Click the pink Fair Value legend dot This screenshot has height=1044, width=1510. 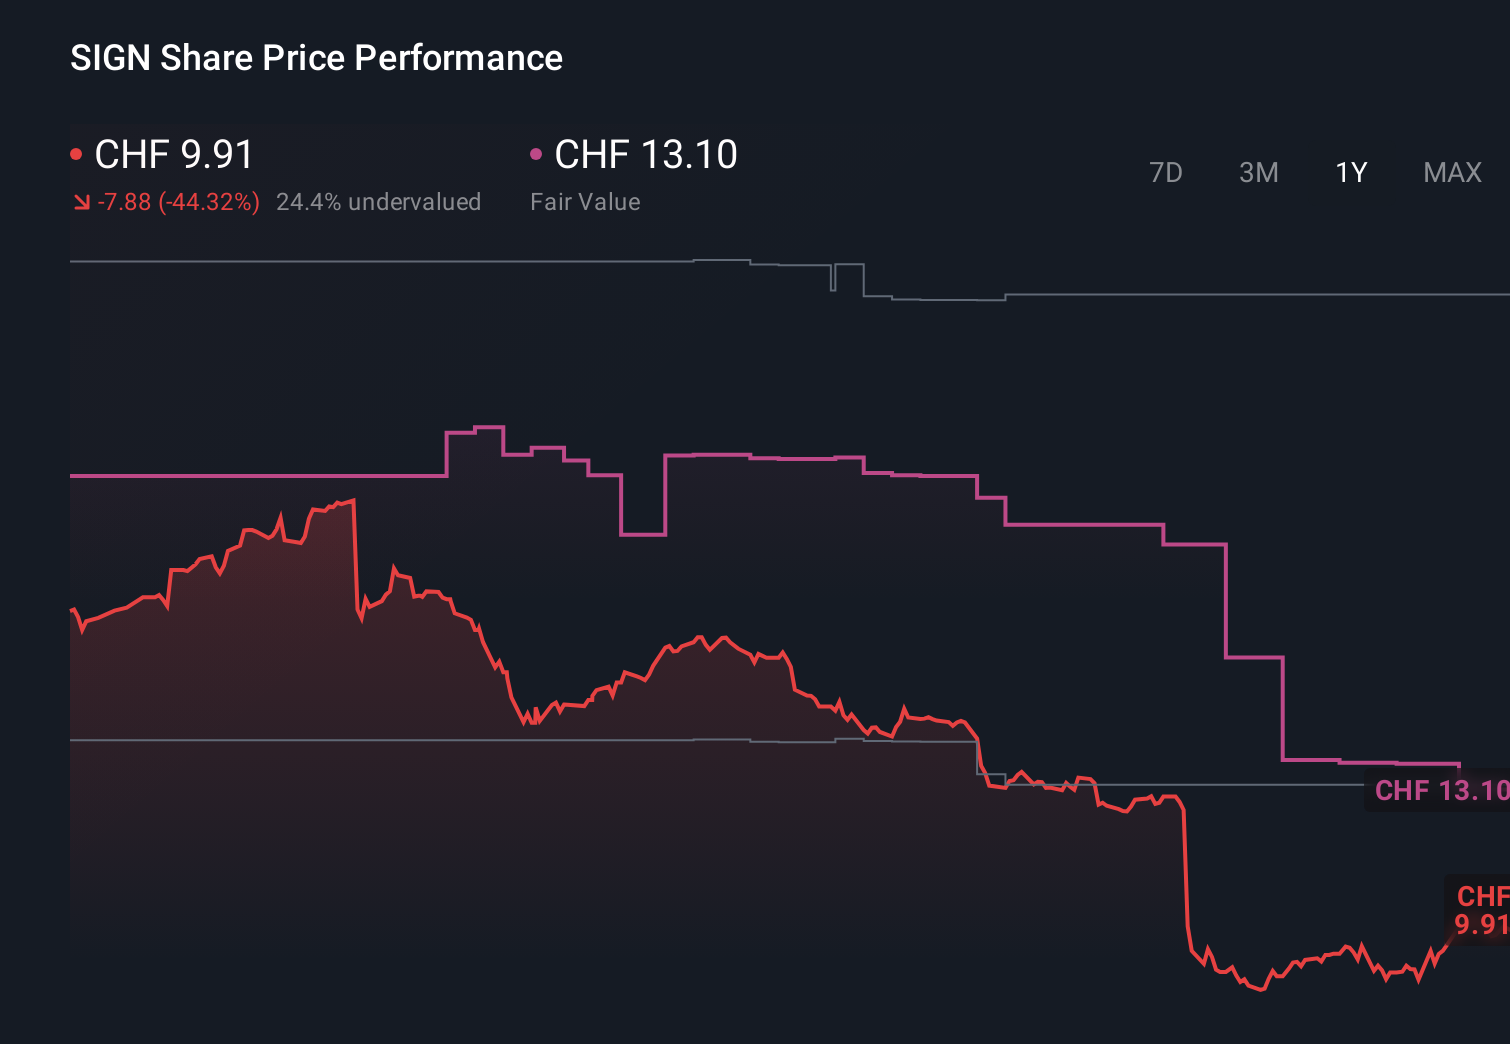[x=537, y=152]
